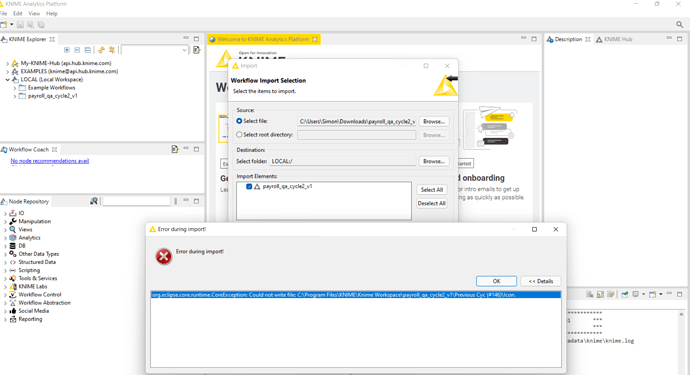The image size is (690, 375).
Task: Click the Deselect All button
Action: tap(432, 203)
